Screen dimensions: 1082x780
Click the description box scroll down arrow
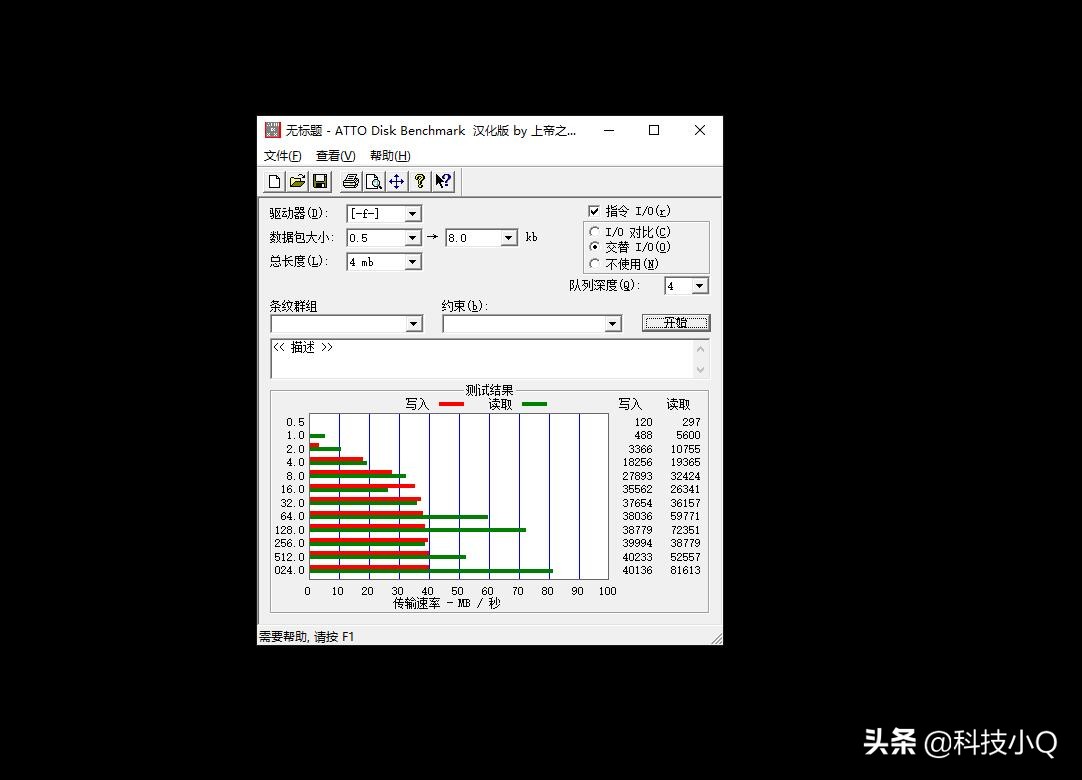point(700,369)
